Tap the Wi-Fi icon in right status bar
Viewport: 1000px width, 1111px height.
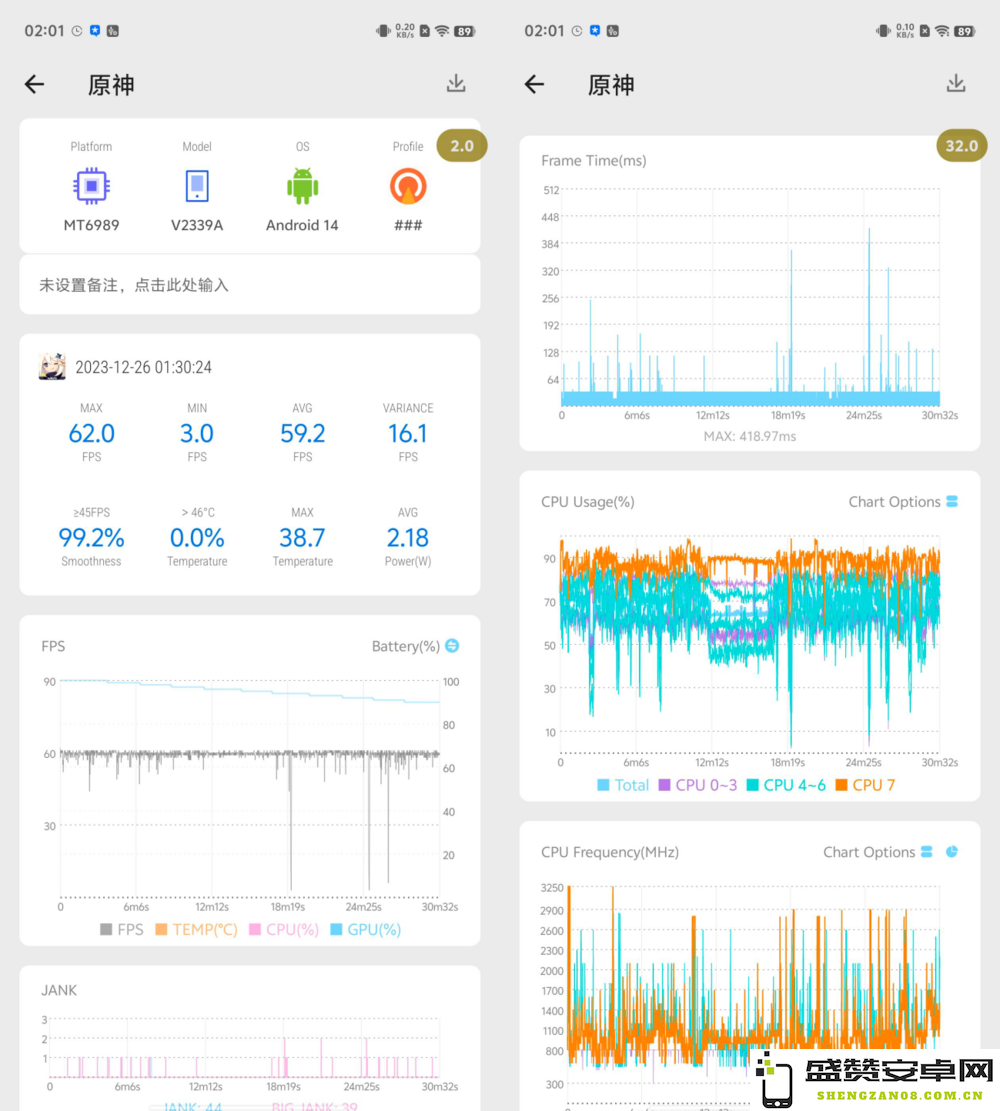[942, 31]
